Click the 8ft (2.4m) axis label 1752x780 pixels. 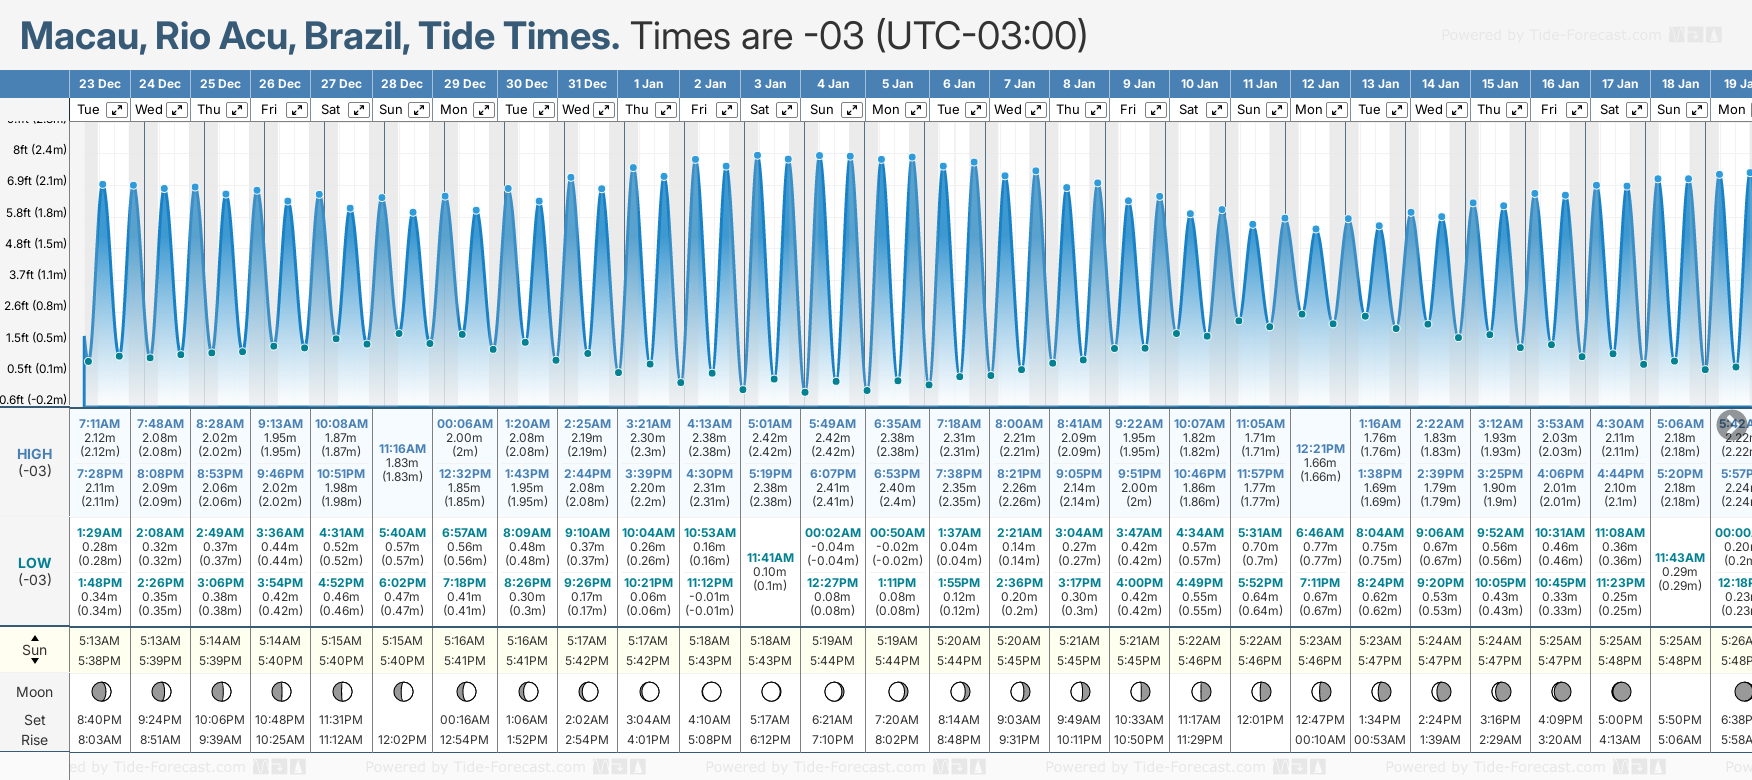(37, 150)
